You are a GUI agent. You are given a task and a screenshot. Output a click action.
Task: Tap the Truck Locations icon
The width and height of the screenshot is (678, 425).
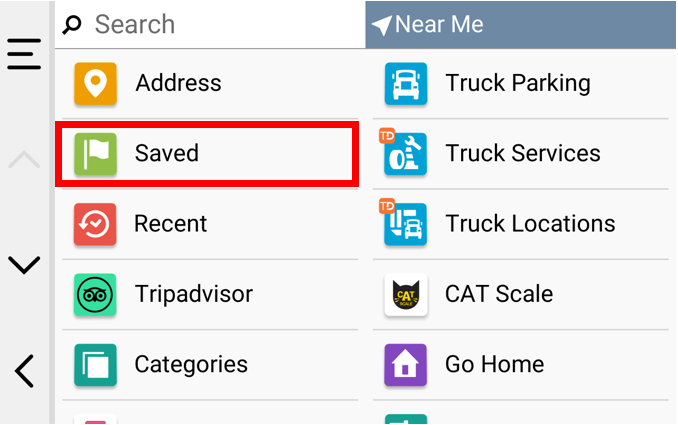405,224
